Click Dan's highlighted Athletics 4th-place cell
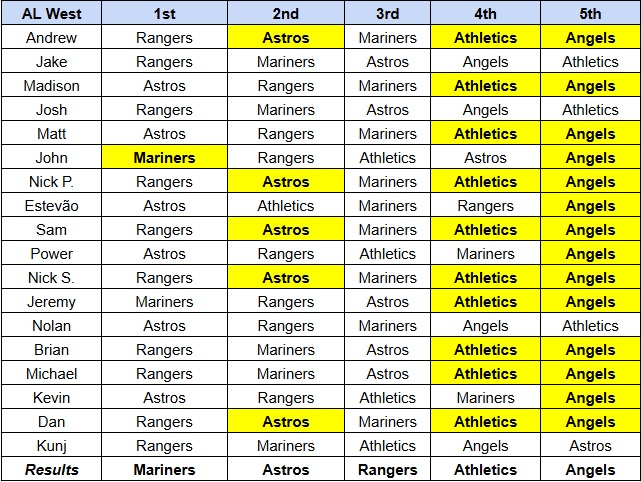 485,422
